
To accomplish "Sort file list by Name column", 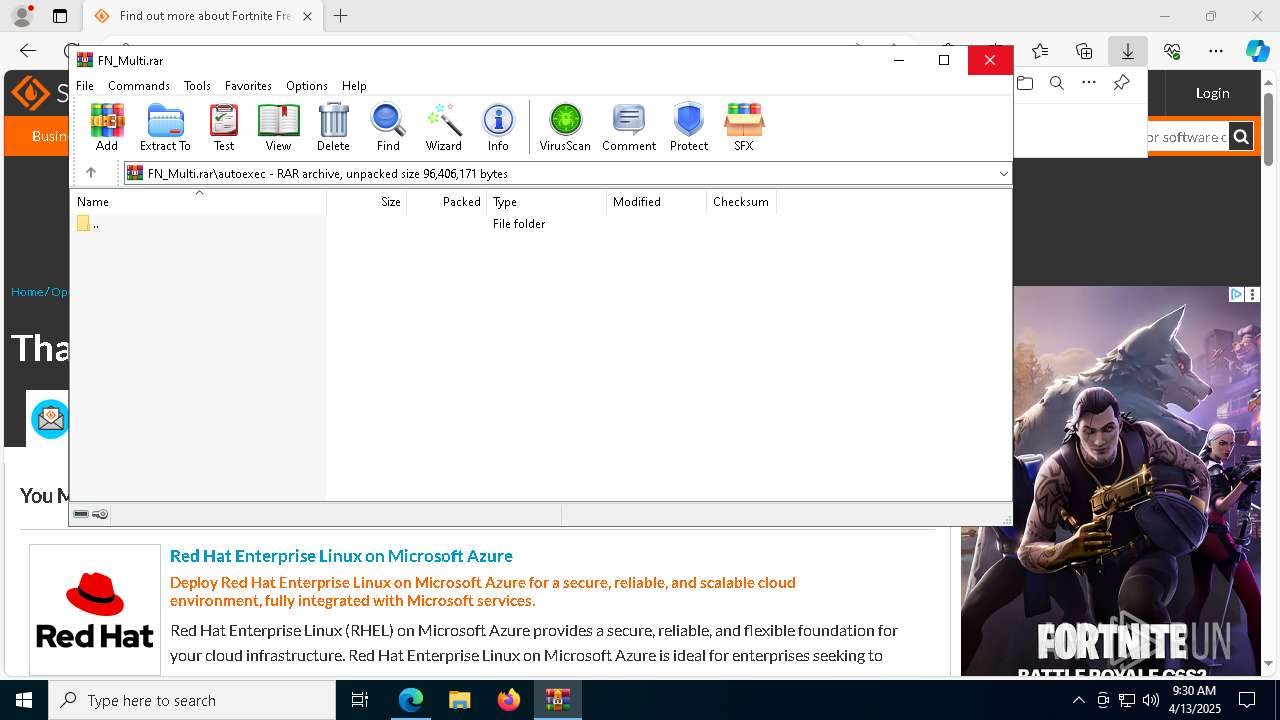I will [198, 202].
